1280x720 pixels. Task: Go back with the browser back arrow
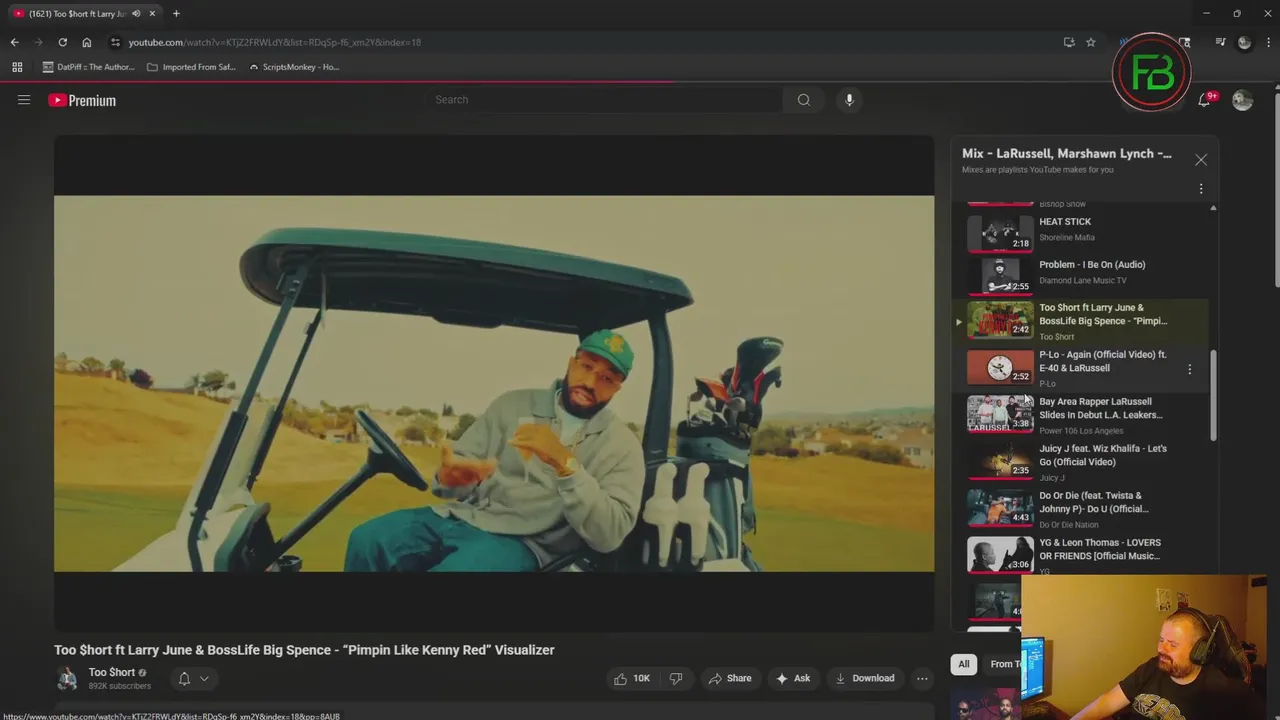point(14,42)
